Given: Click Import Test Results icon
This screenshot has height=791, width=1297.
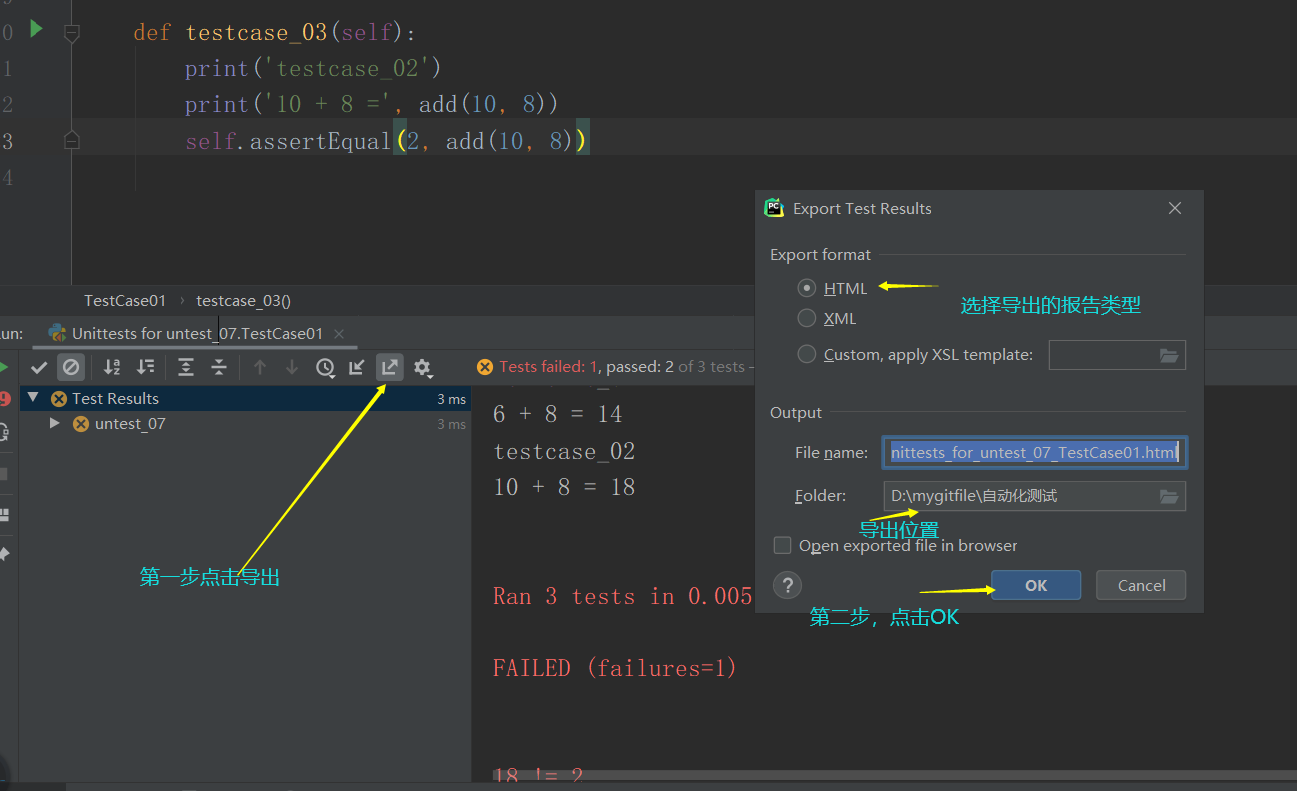Looking at the screenshot, I should (357, 368).
